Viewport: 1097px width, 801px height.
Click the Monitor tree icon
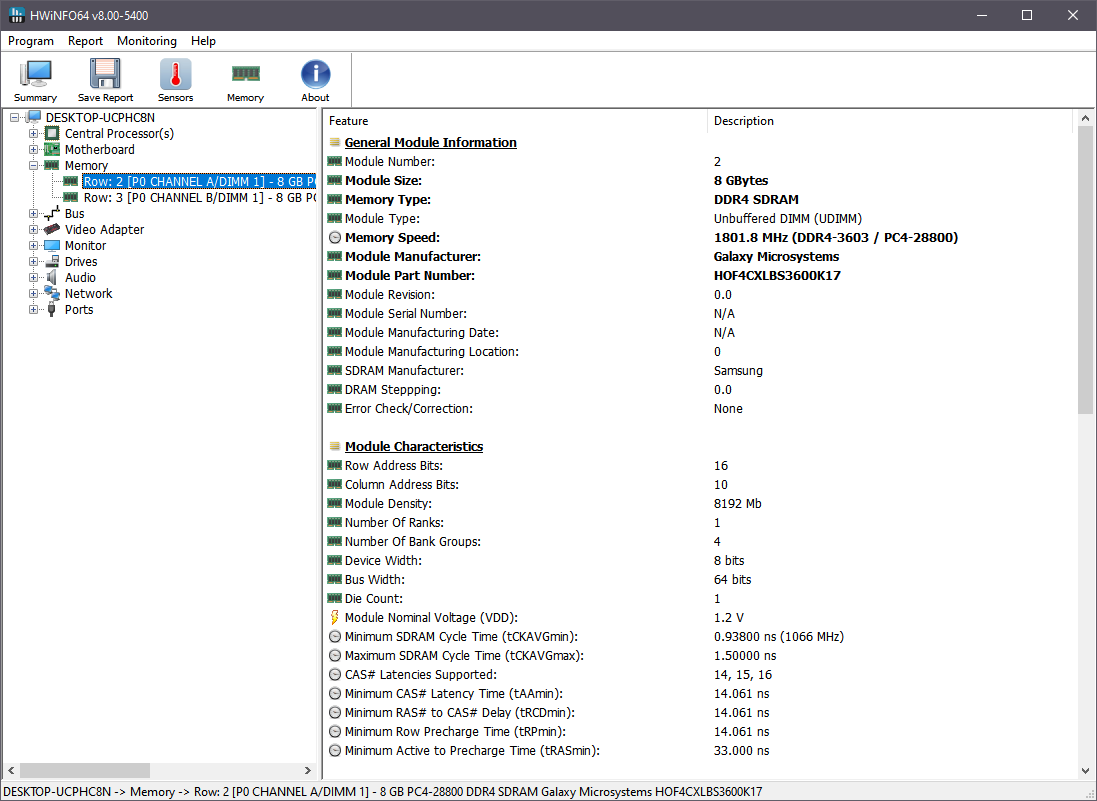pos(52,246)
